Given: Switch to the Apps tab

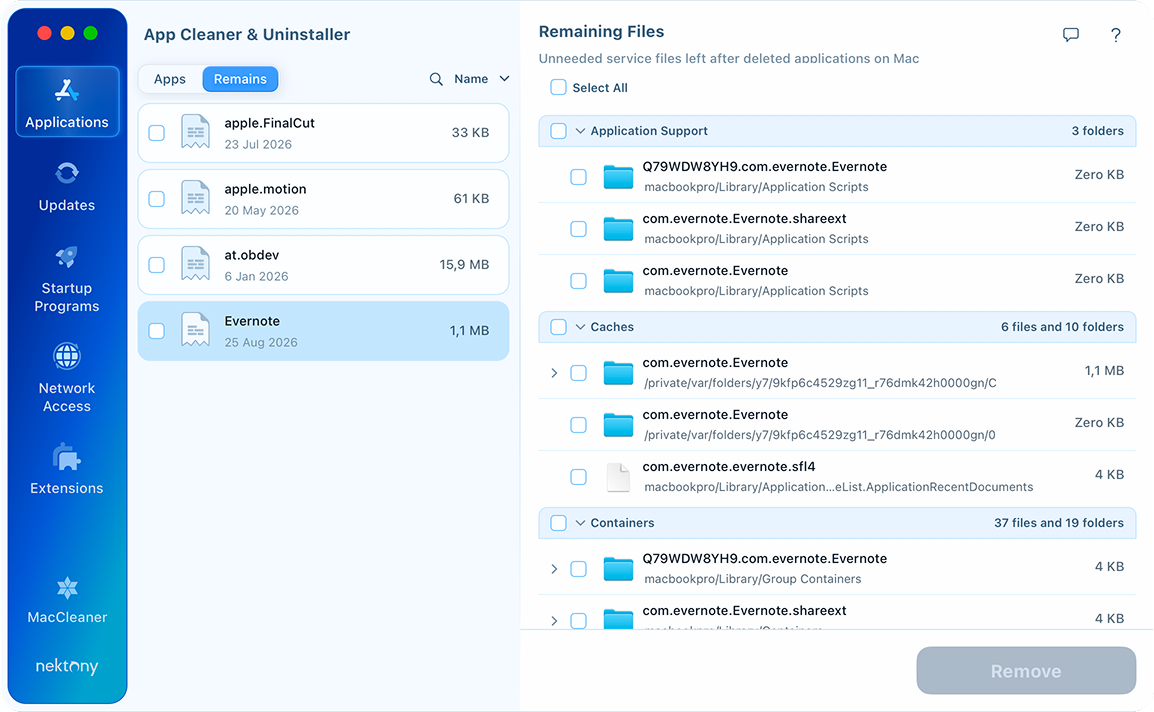Looking at the screenshot, I should pos(170,79).
